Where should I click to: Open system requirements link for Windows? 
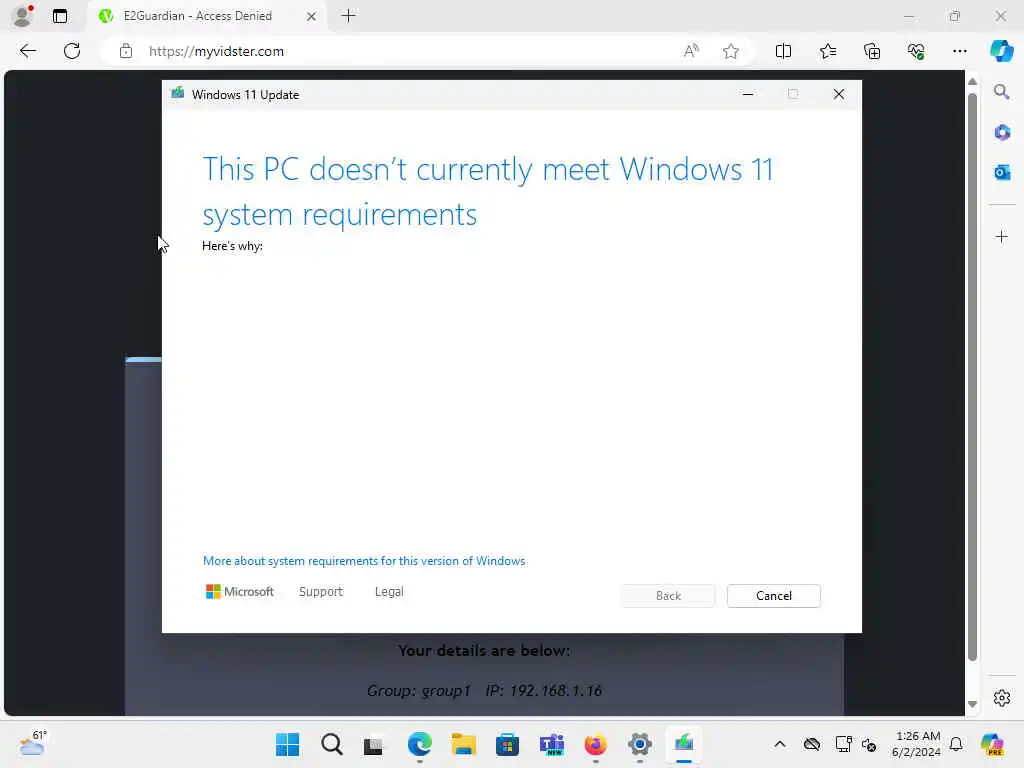coord(364,561)
